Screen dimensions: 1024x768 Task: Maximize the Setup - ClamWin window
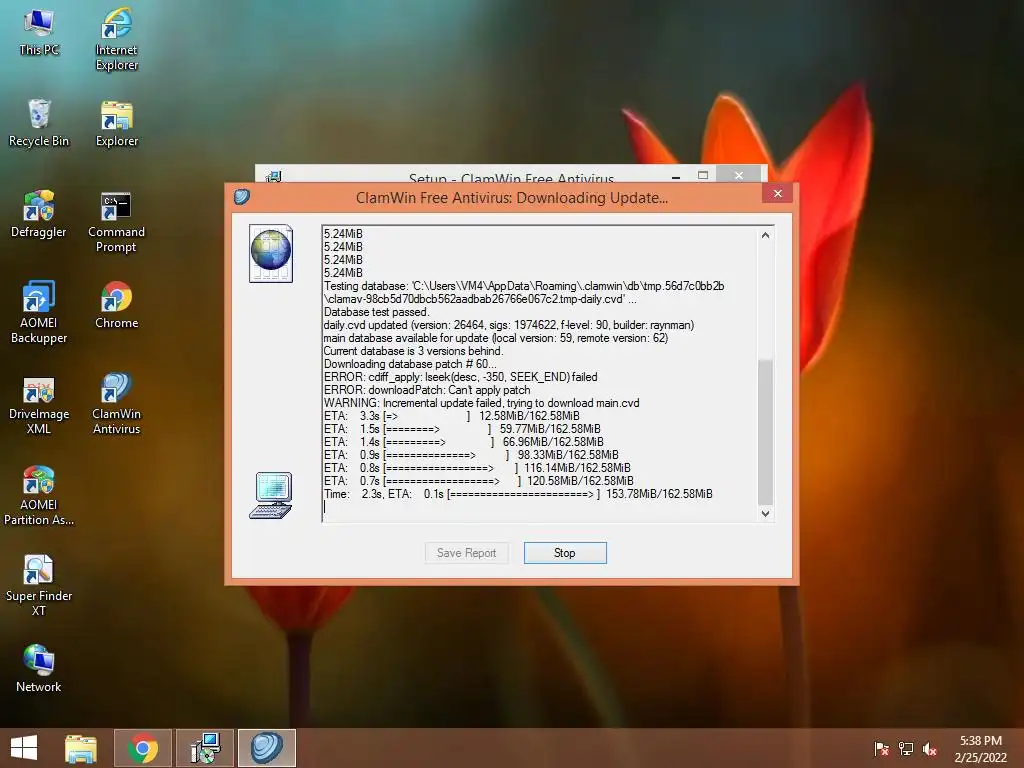[x=703, y=175]
